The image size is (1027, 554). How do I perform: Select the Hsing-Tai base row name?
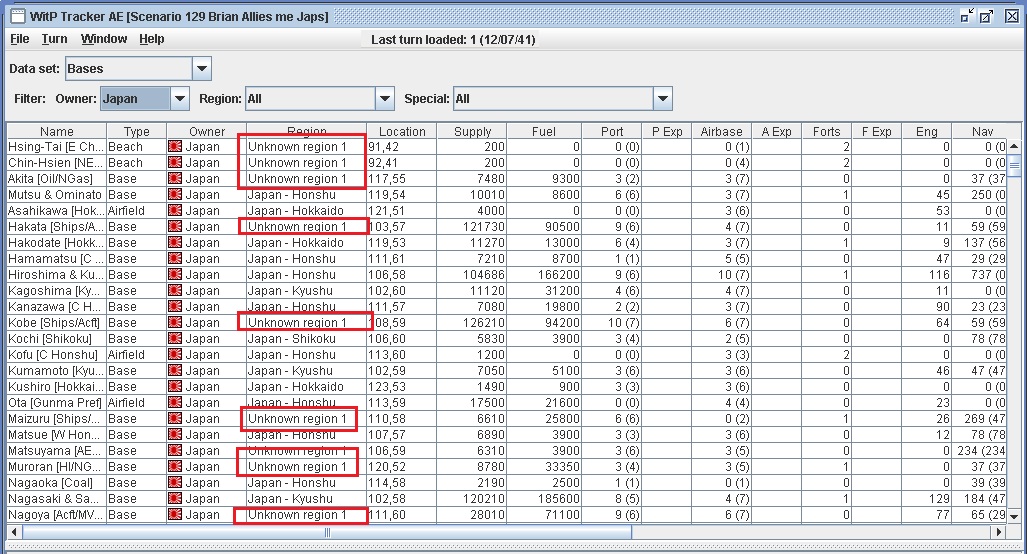coord(56,147)
